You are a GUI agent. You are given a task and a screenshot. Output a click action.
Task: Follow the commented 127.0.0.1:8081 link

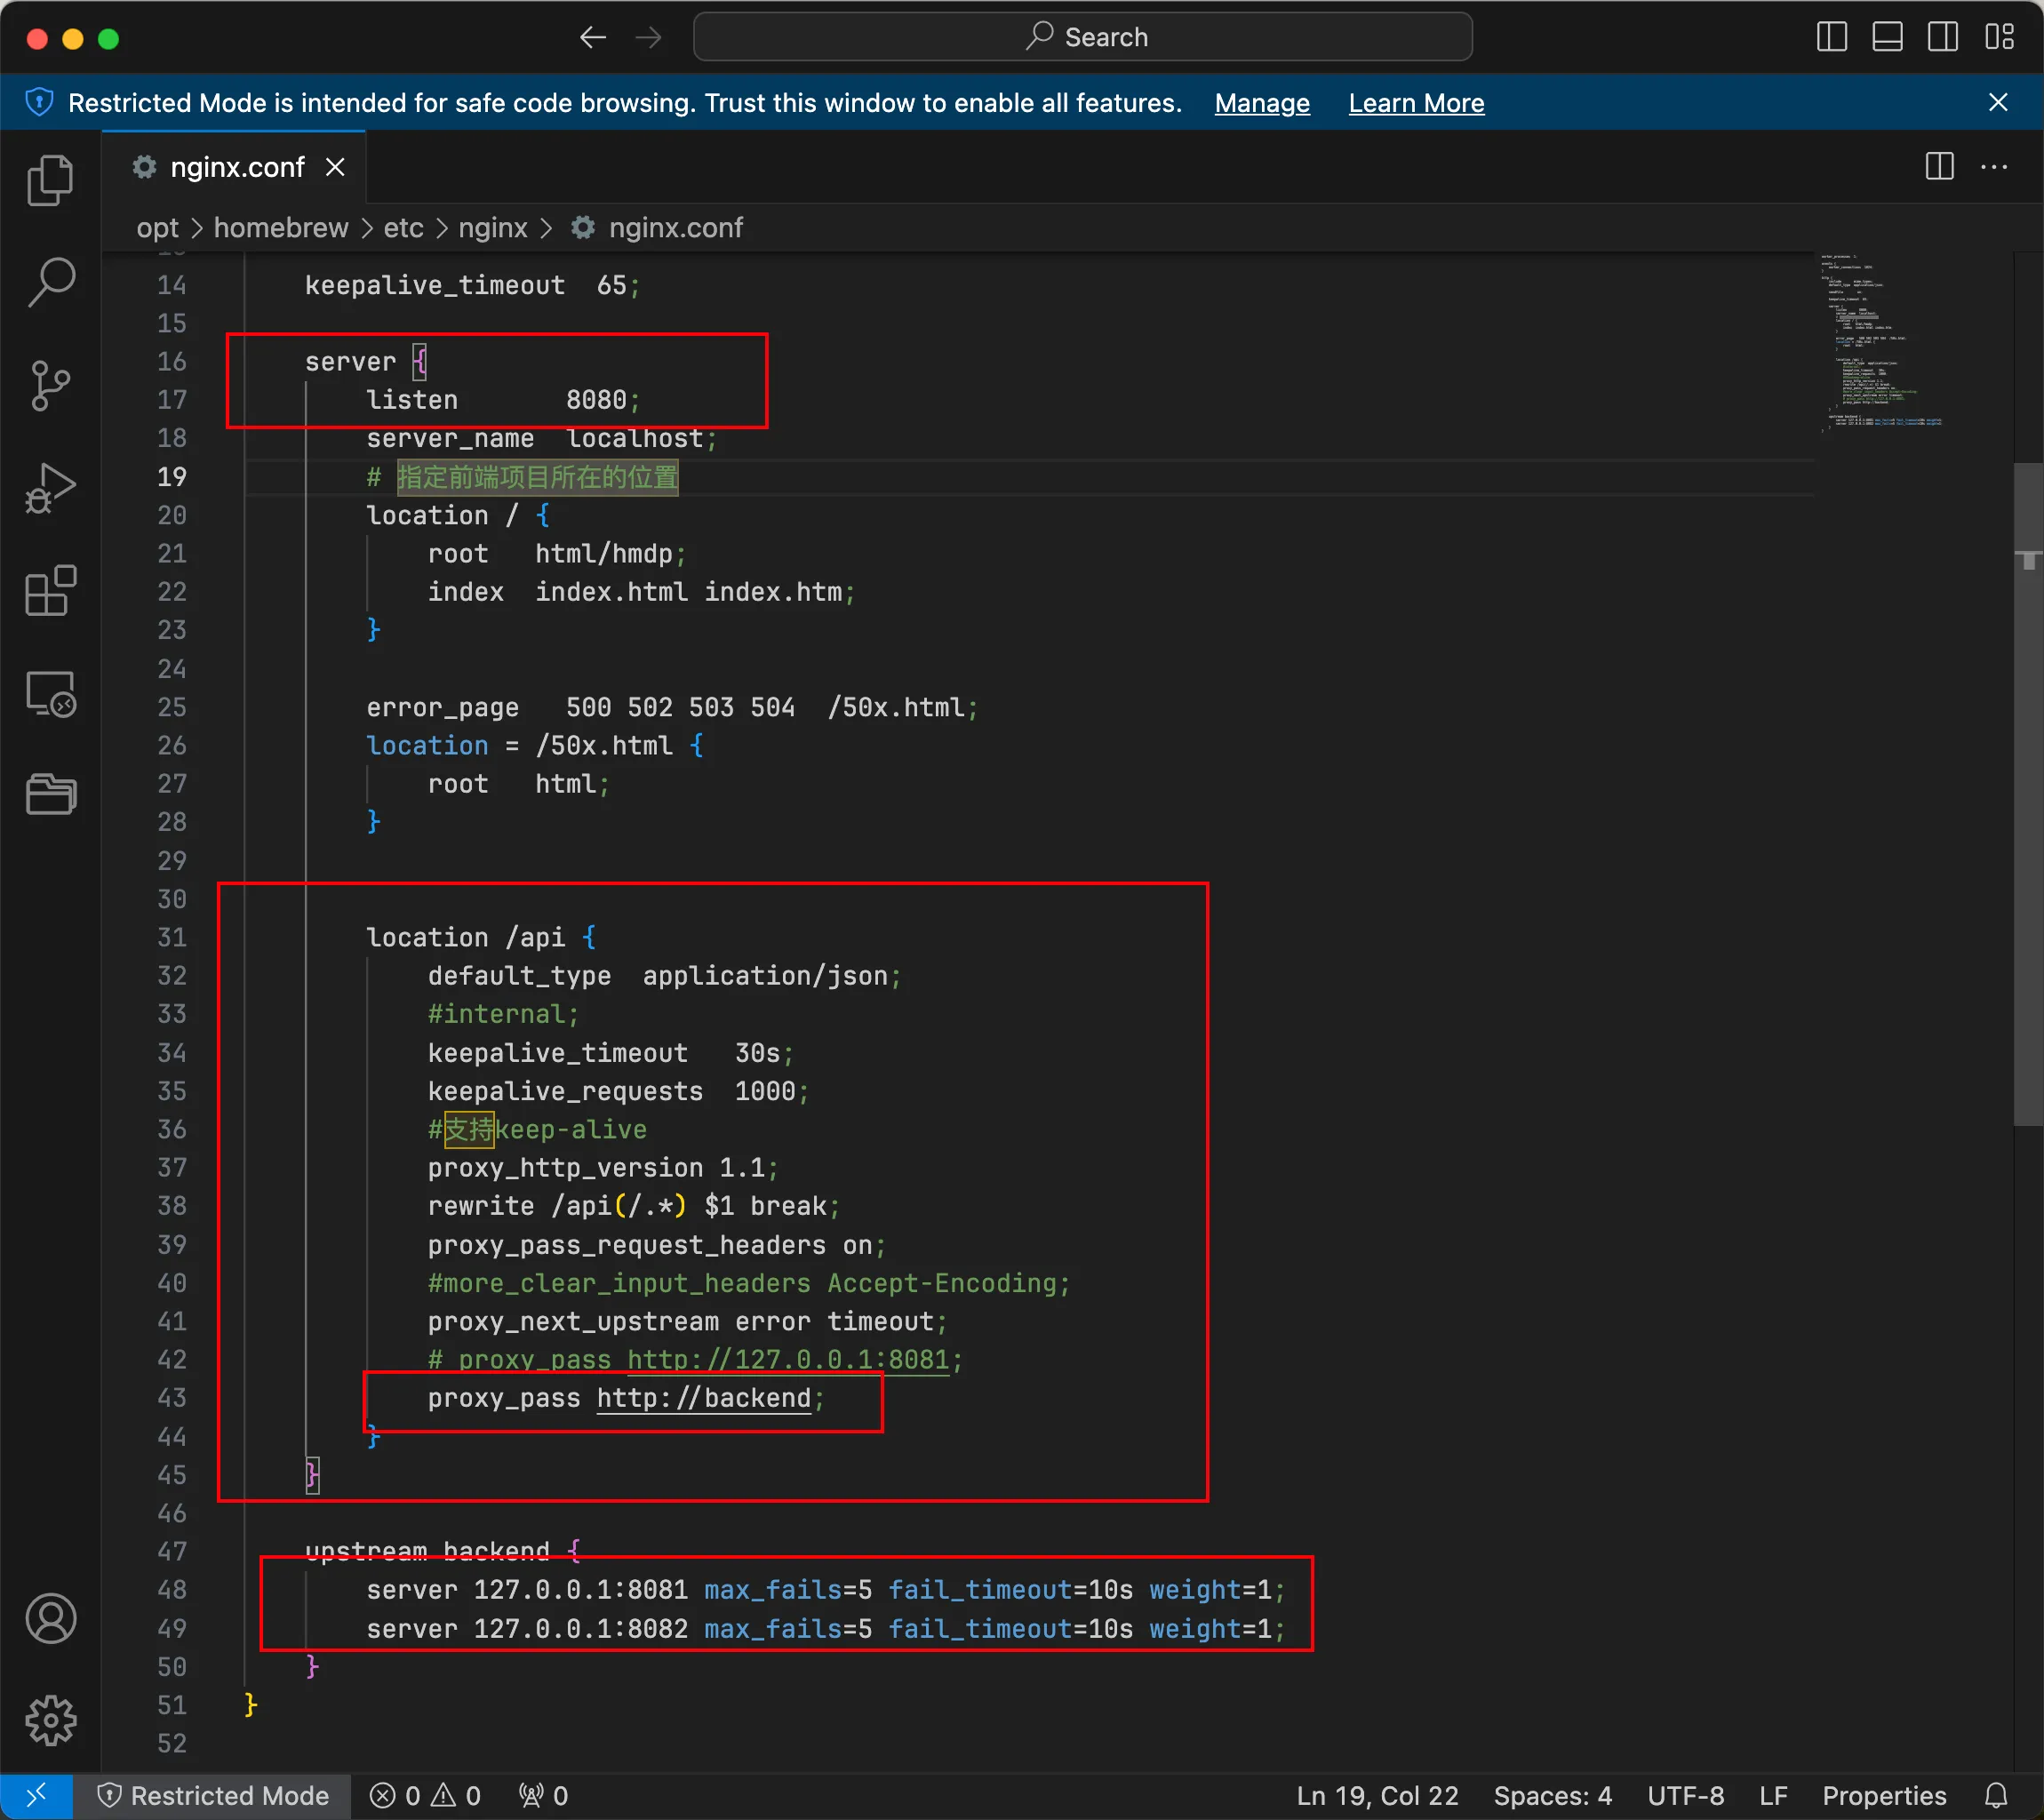(x=788, y=1360)
